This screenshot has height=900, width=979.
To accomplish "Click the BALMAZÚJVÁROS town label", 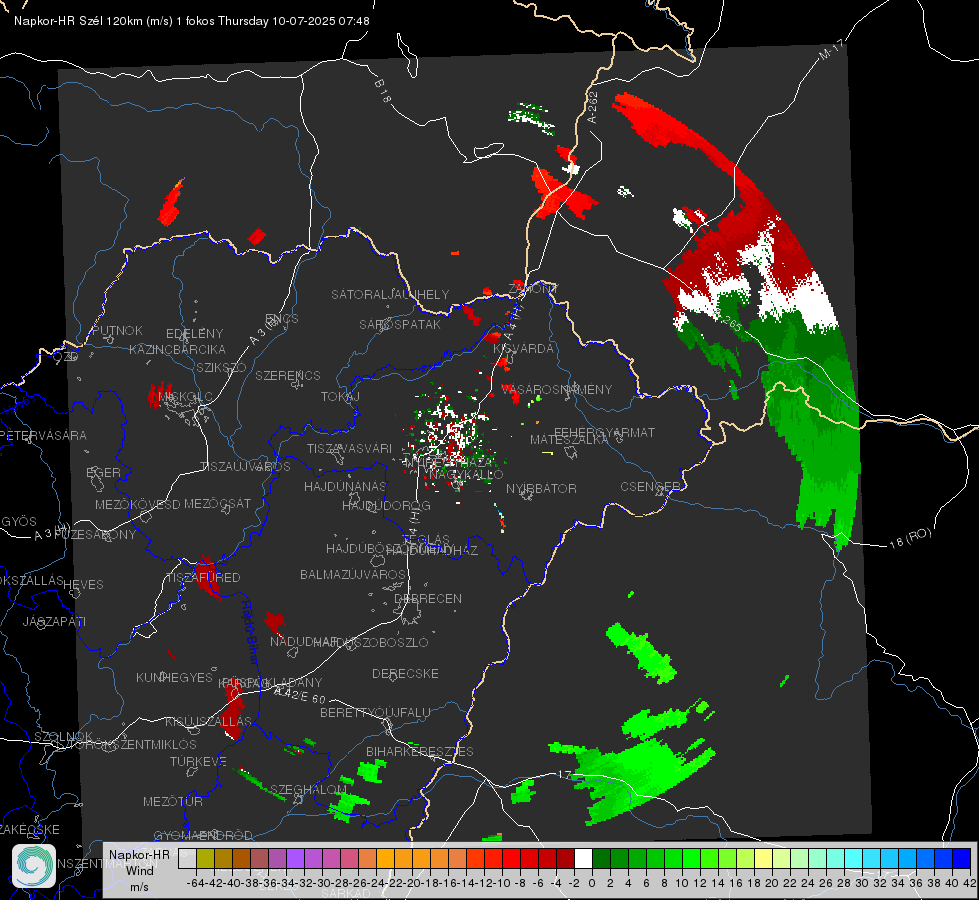I will tap(353, 574).
